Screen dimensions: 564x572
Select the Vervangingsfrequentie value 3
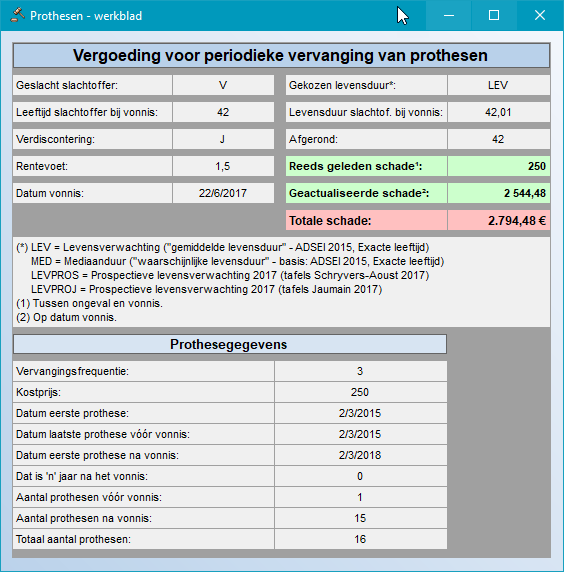click(360, 371)
